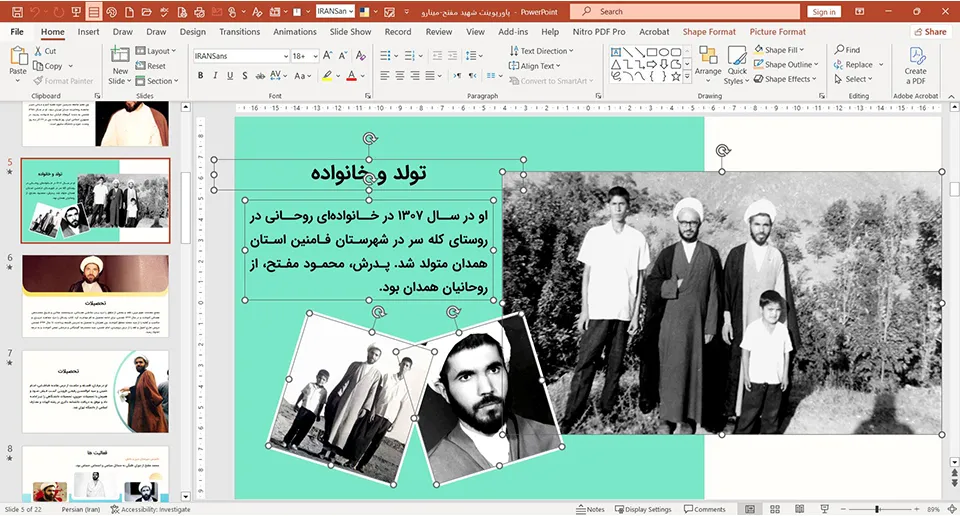Expand Shape Effects dropdown
Image resolution: width=960 pixels, height=516 pixels.
pos(786,79)
